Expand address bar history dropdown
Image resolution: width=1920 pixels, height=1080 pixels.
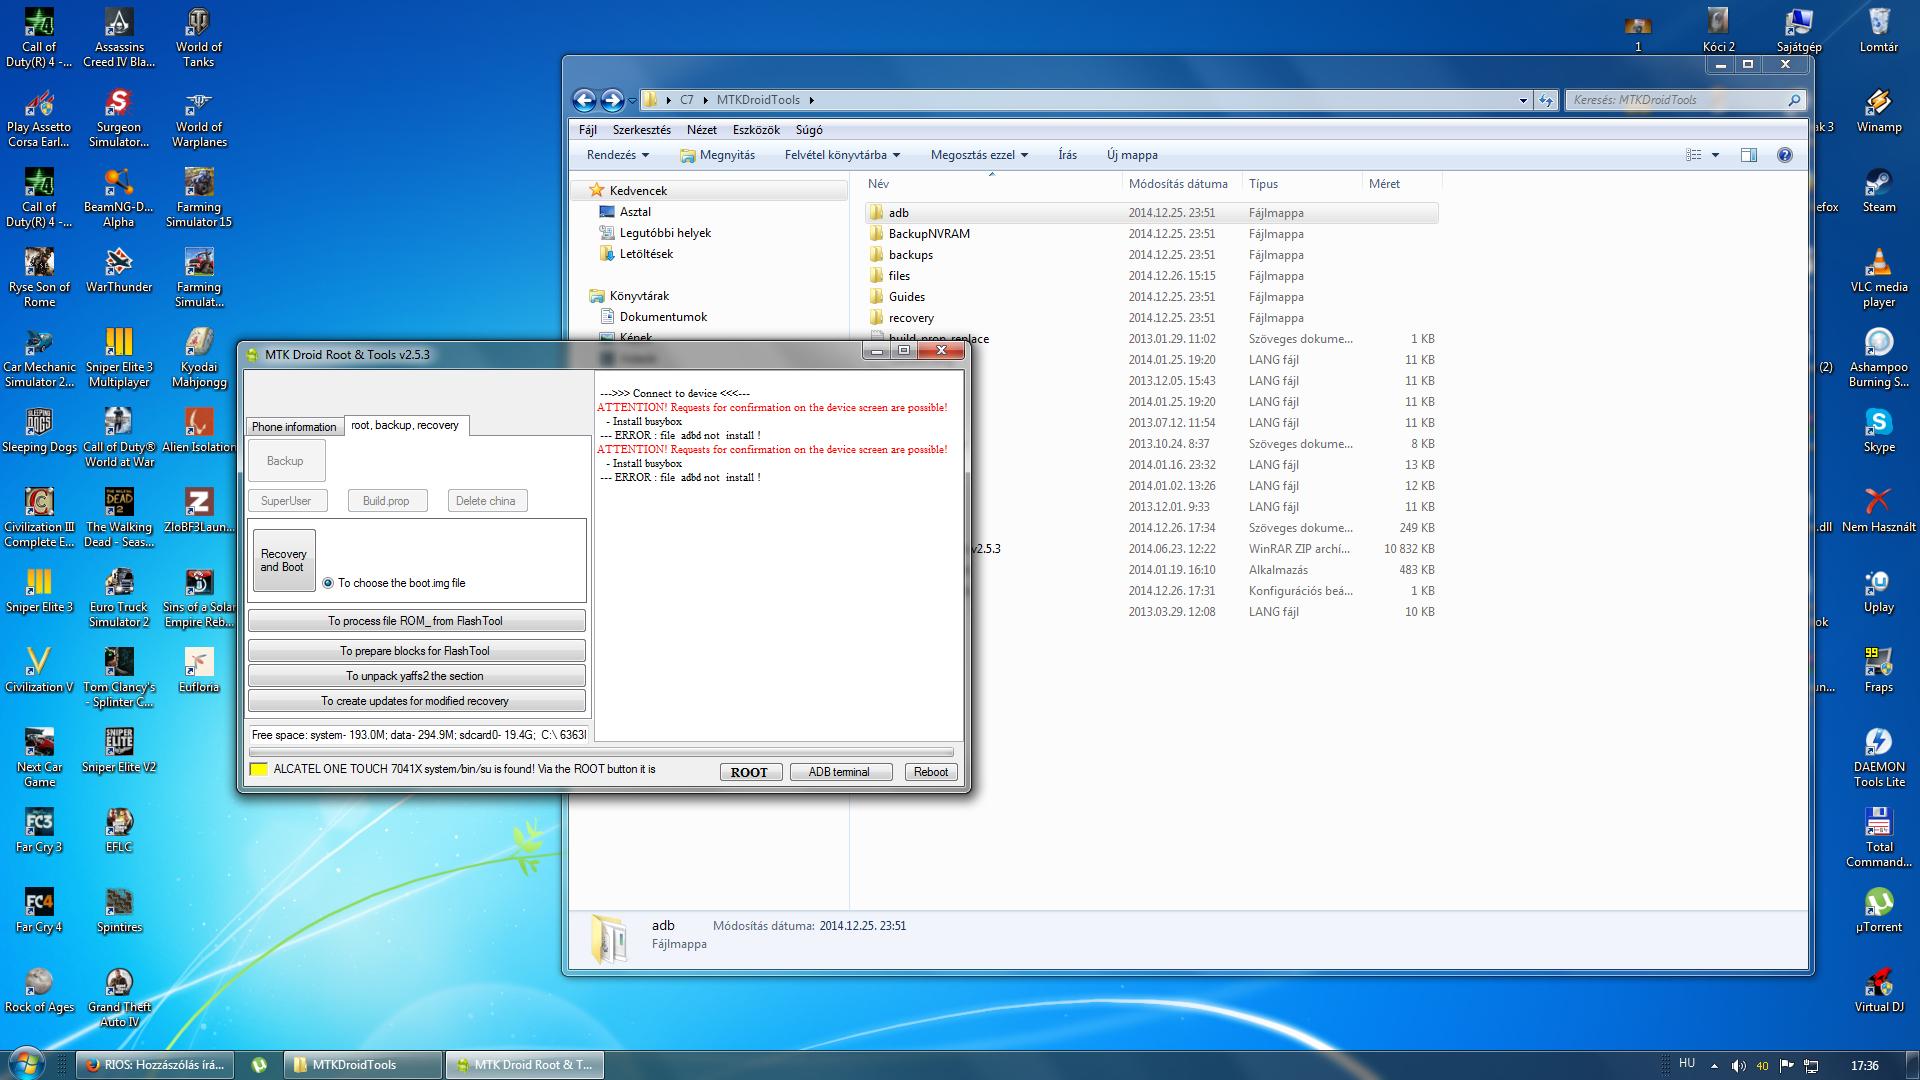(1523, 100)
